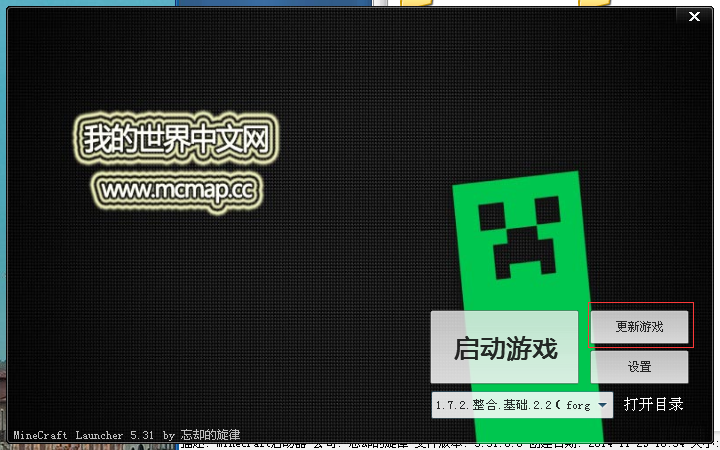Click the 打开目录 open directory link

[653, 404]
